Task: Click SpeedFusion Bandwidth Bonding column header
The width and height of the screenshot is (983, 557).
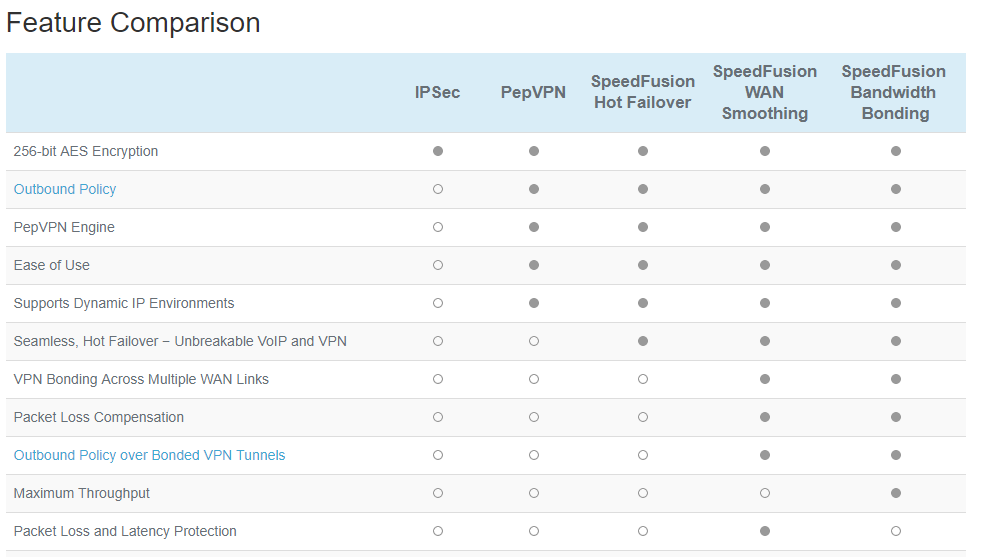Action: tap(895, 92)
